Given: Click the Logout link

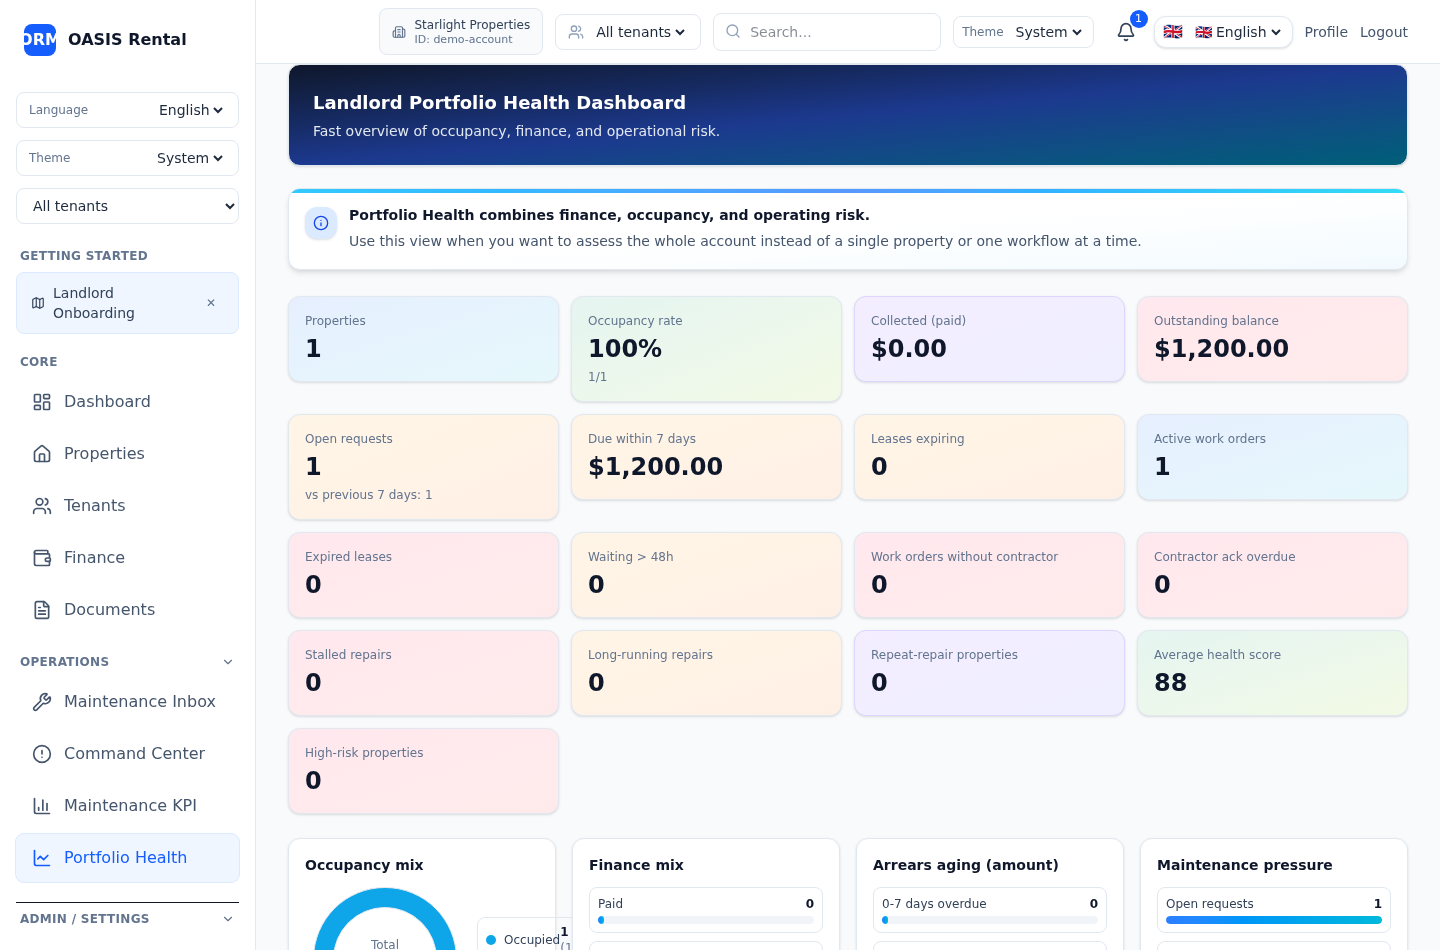Looking at the screenshot, I should 1383,32.
